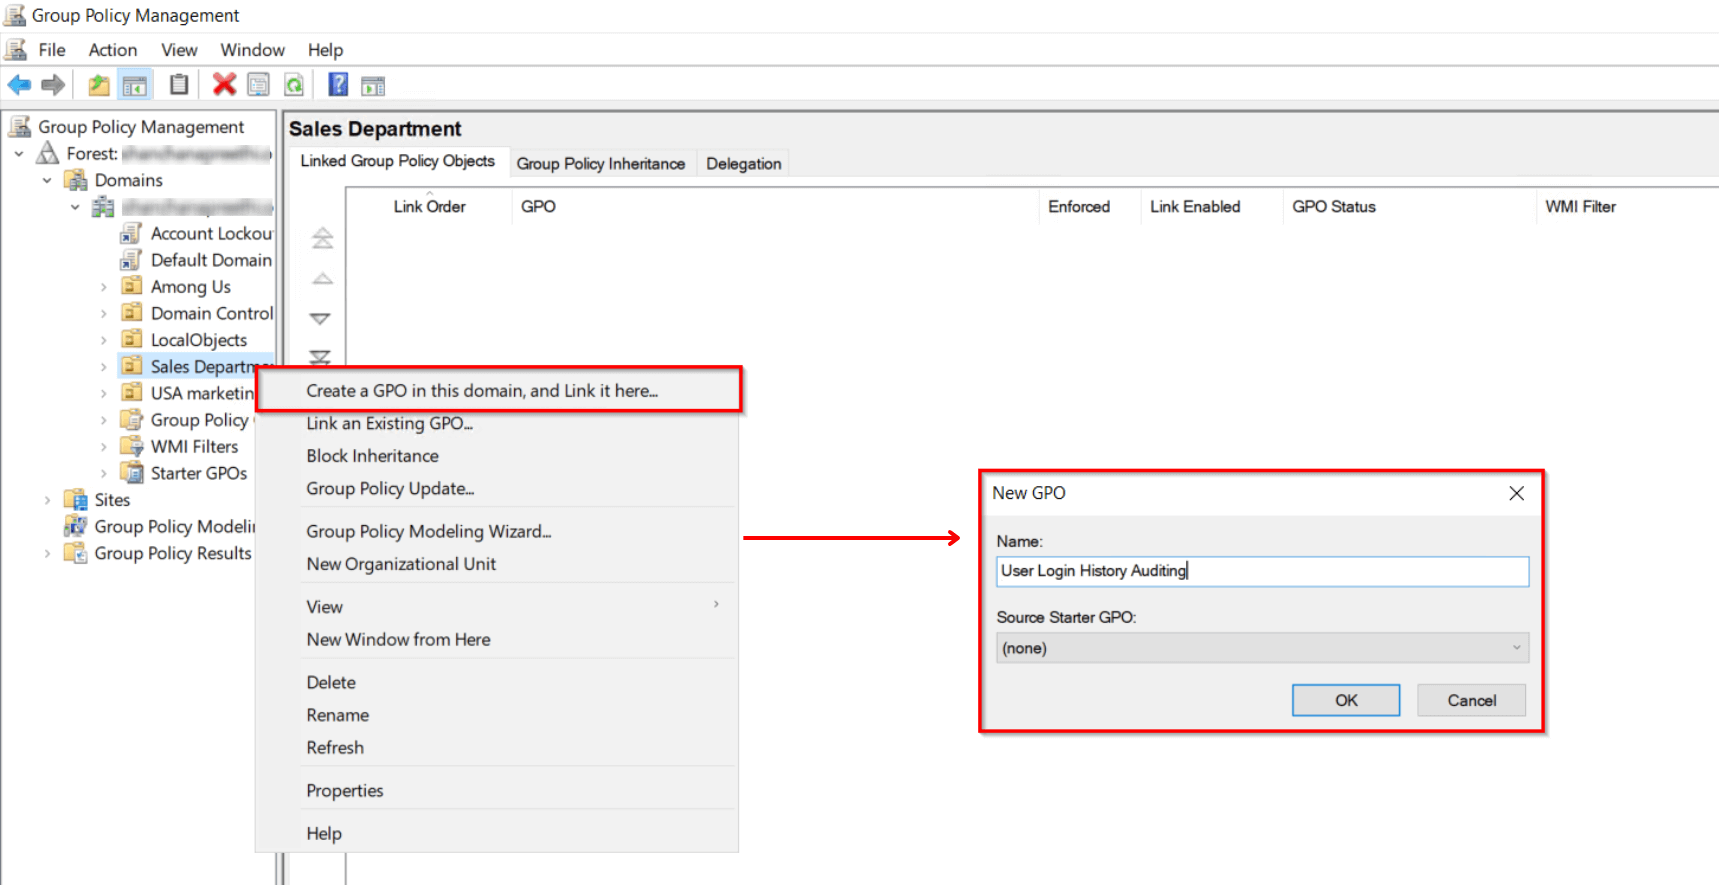Open the blue Help question mark icon

(338, 85)
